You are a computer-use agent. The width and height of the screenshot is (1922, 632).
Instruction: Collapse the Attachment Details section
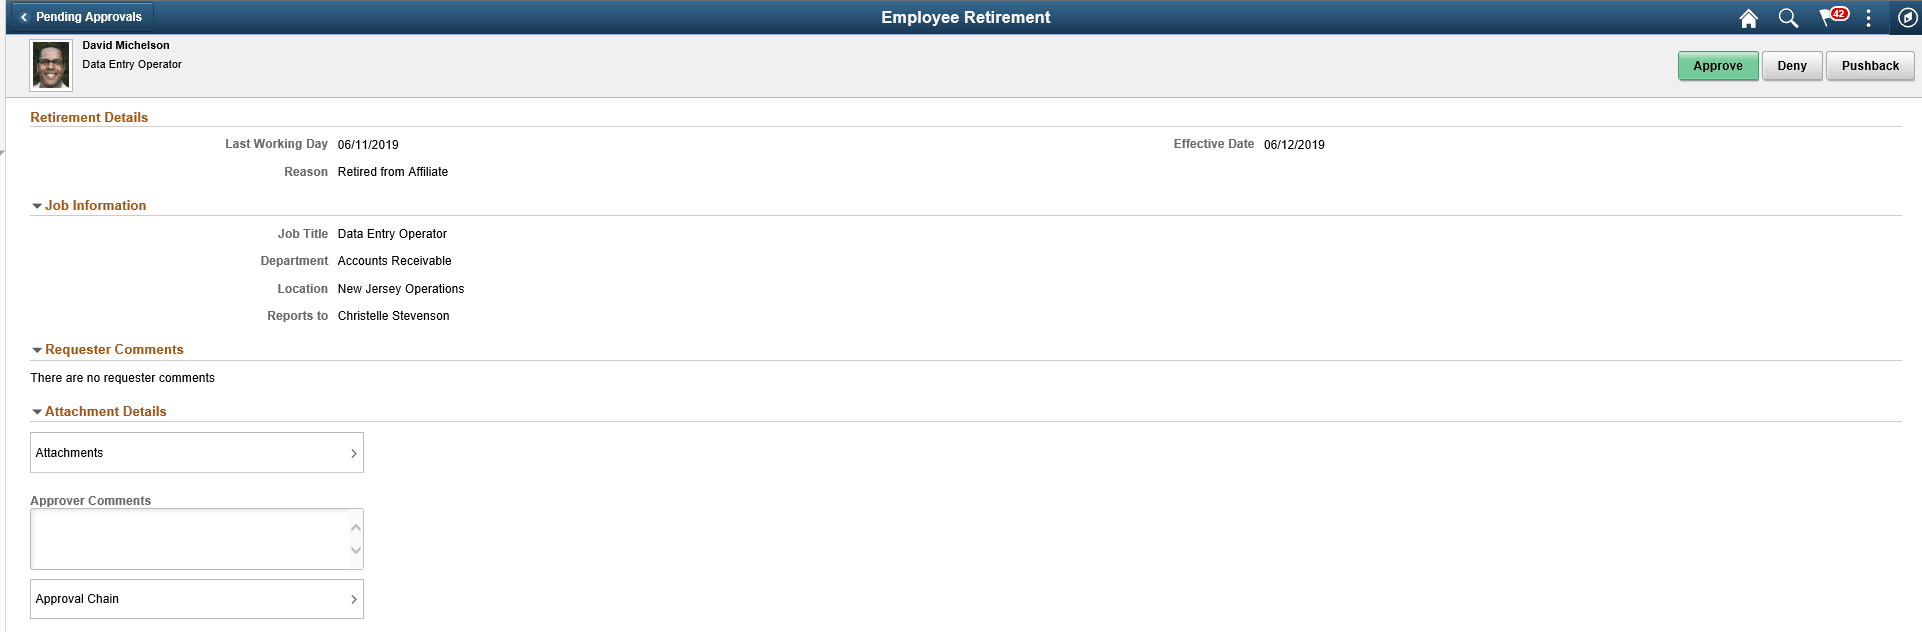pyautogui.click(x=37, y=411)
